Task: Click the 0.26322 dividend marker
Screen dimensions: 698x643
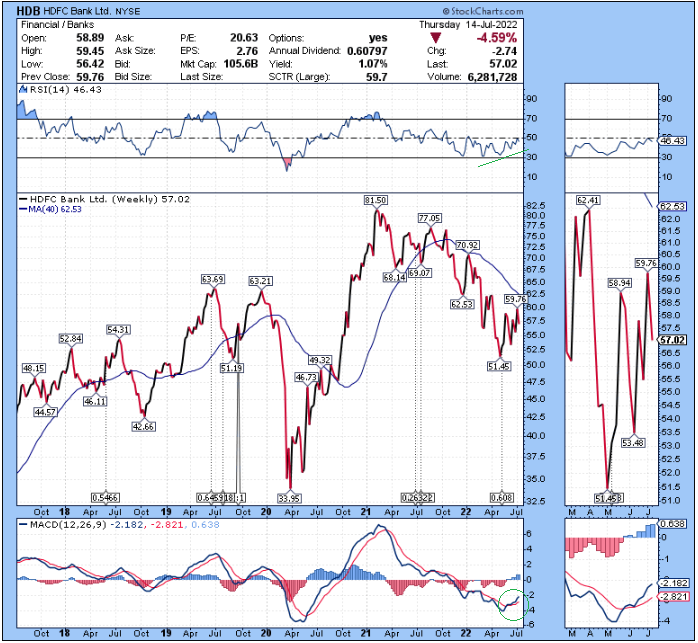Action: coord(418,497)
